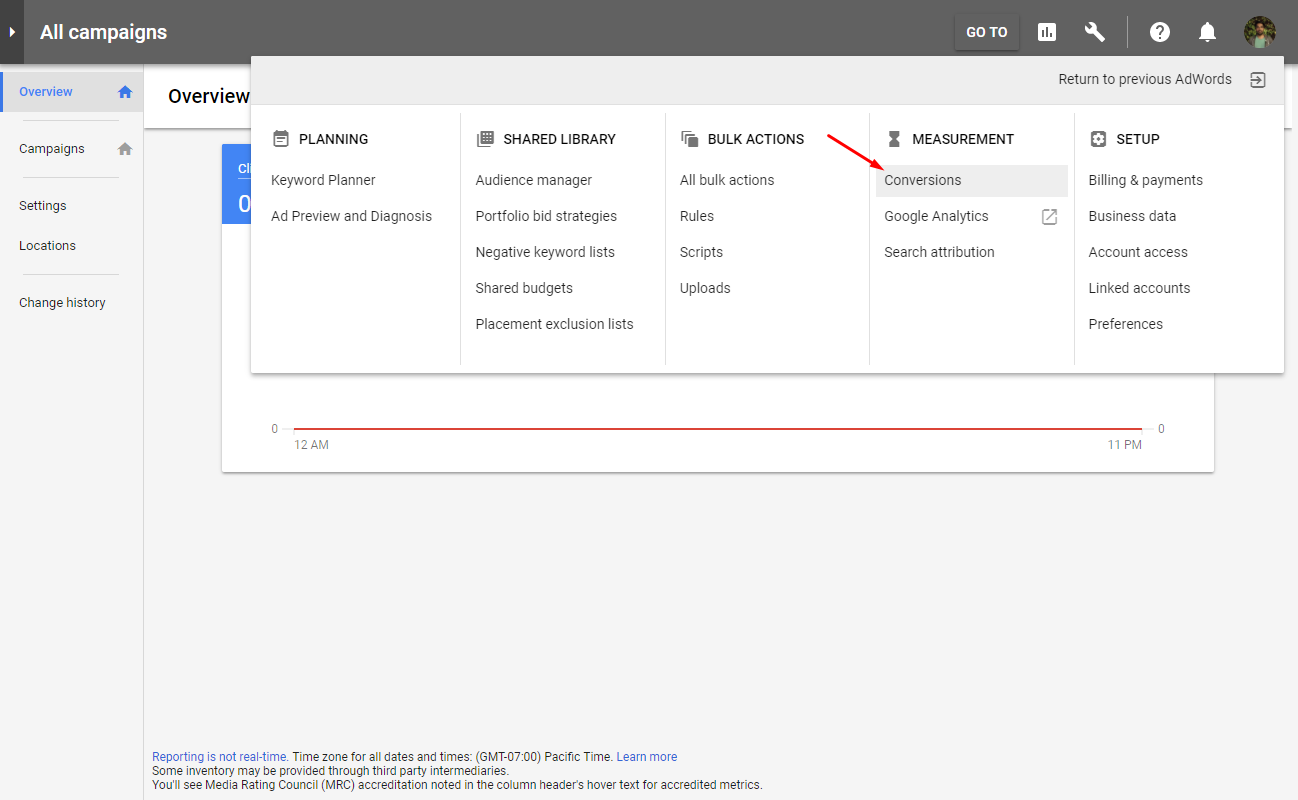Click the exit icon beside Return to previous AdWords
Viewport: 1298px width, 800px height.
pos(1258,80)
